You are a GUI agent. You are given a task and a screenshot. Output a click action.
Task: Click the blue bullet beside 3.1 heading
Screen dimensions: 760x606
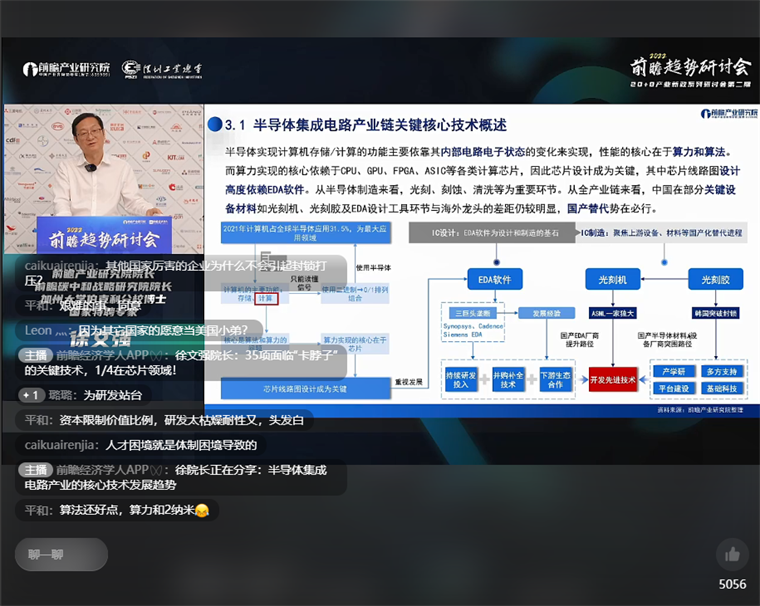[x=215, y=126]
